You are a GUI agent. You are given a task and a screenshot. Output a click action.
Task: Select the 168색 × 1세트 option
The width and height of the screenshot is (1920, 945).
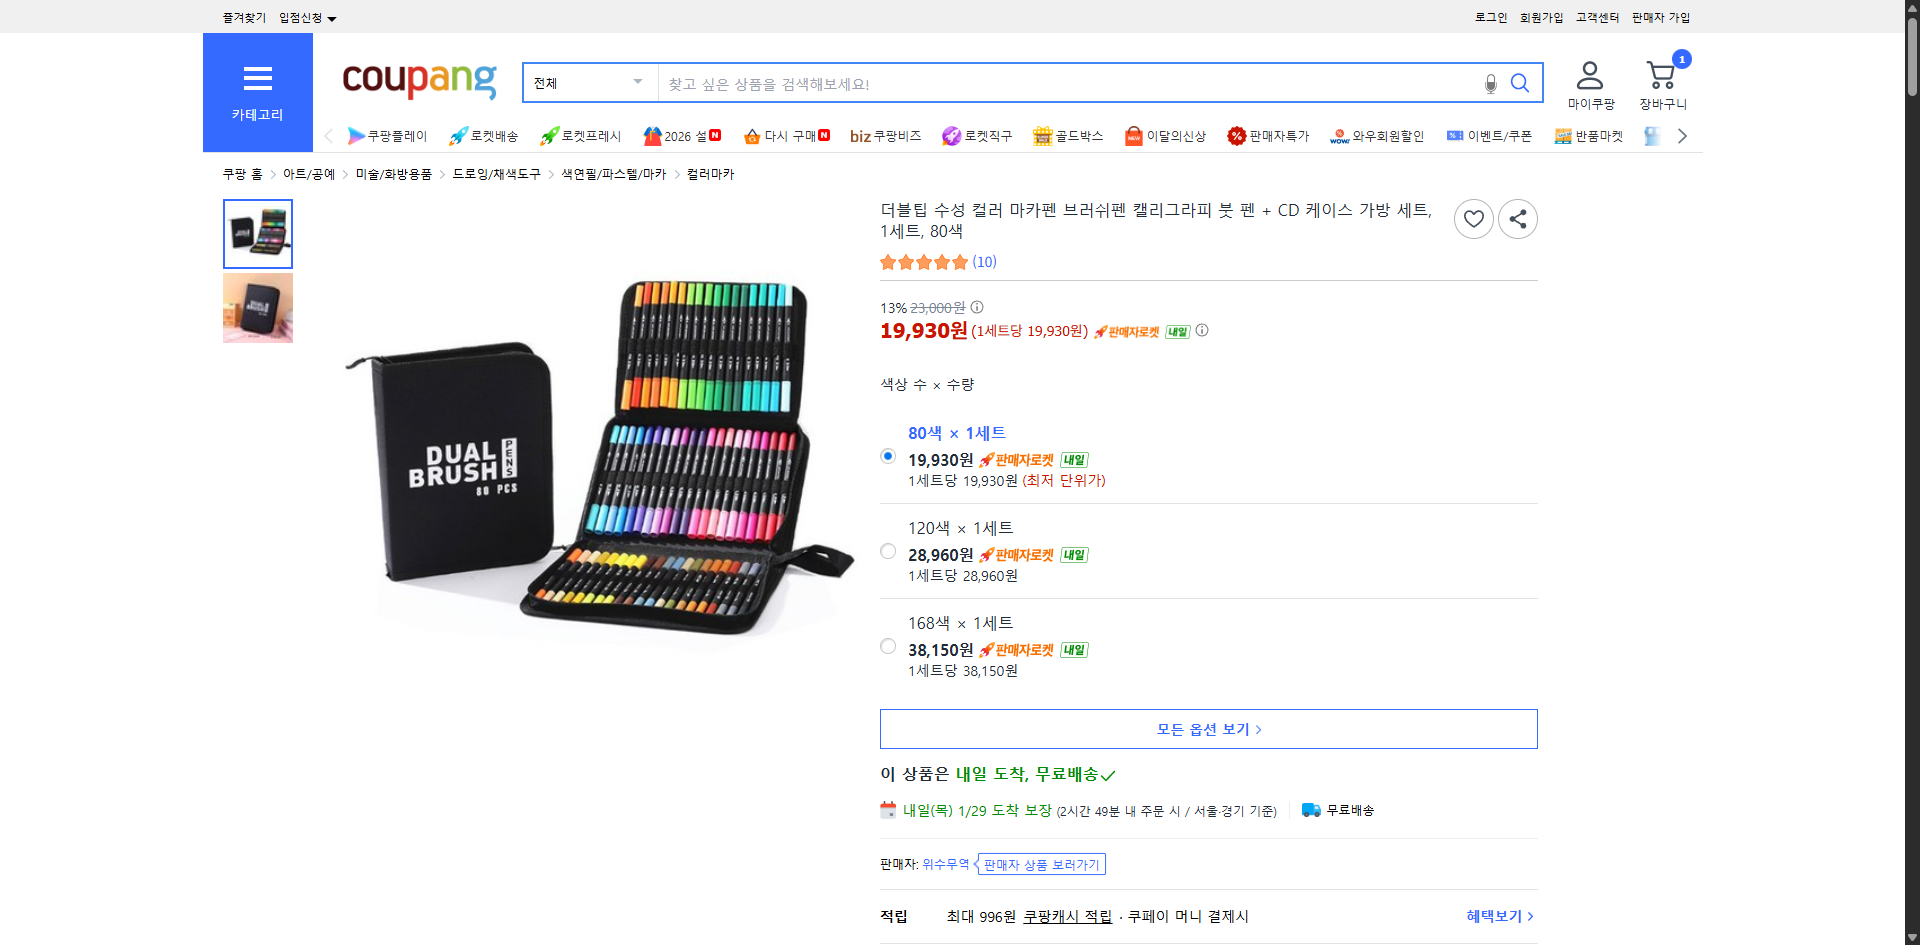point(887,645)
